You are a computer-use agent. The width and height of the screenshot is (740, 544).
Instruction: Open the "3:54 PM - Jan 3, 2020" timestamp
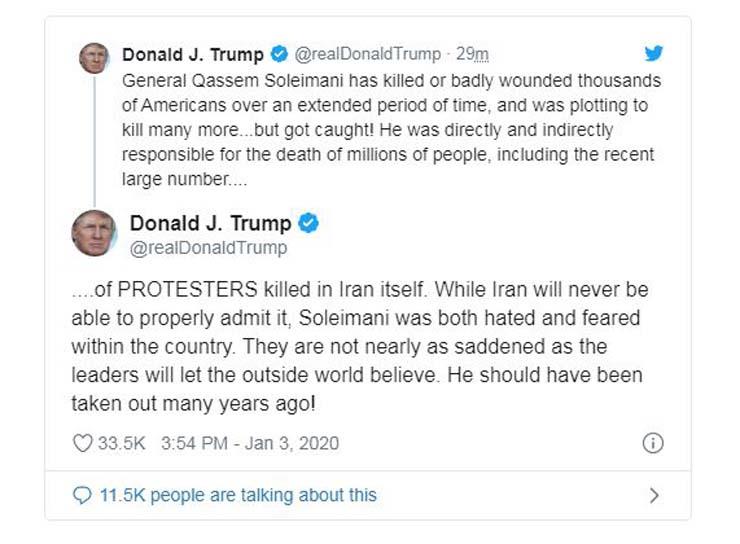point(247,443)
